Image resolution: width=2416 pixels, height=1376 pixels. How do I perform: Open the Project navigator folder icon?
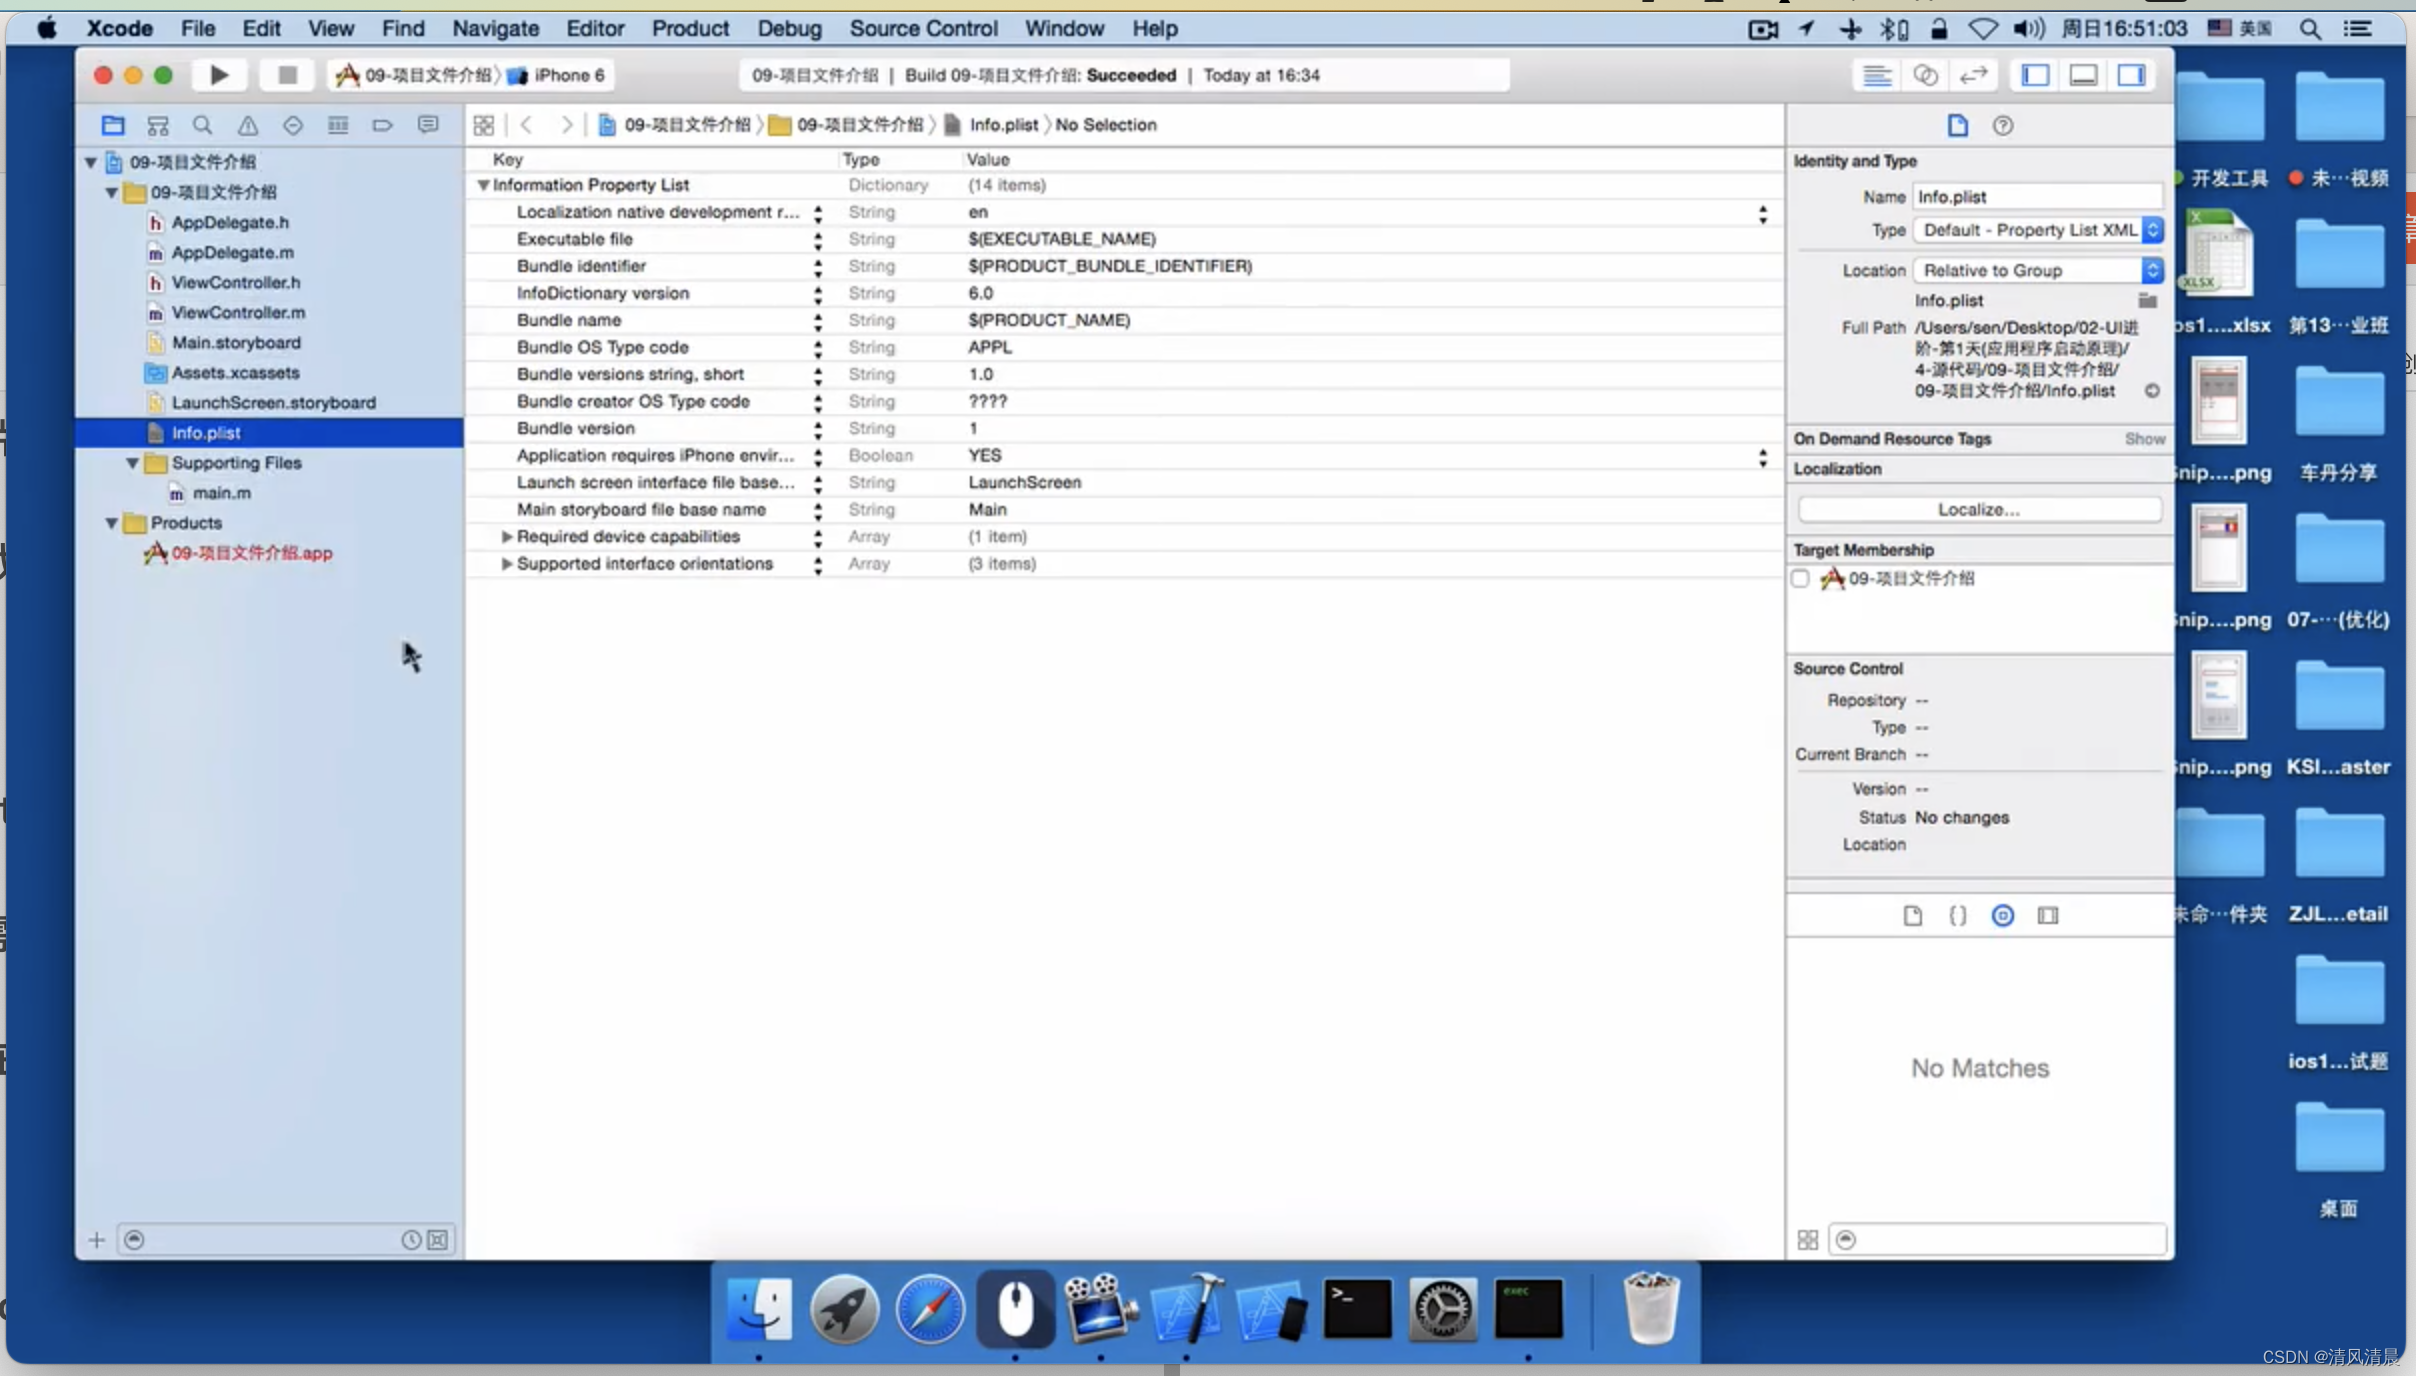pyautogui.click(x=112, y=125)
